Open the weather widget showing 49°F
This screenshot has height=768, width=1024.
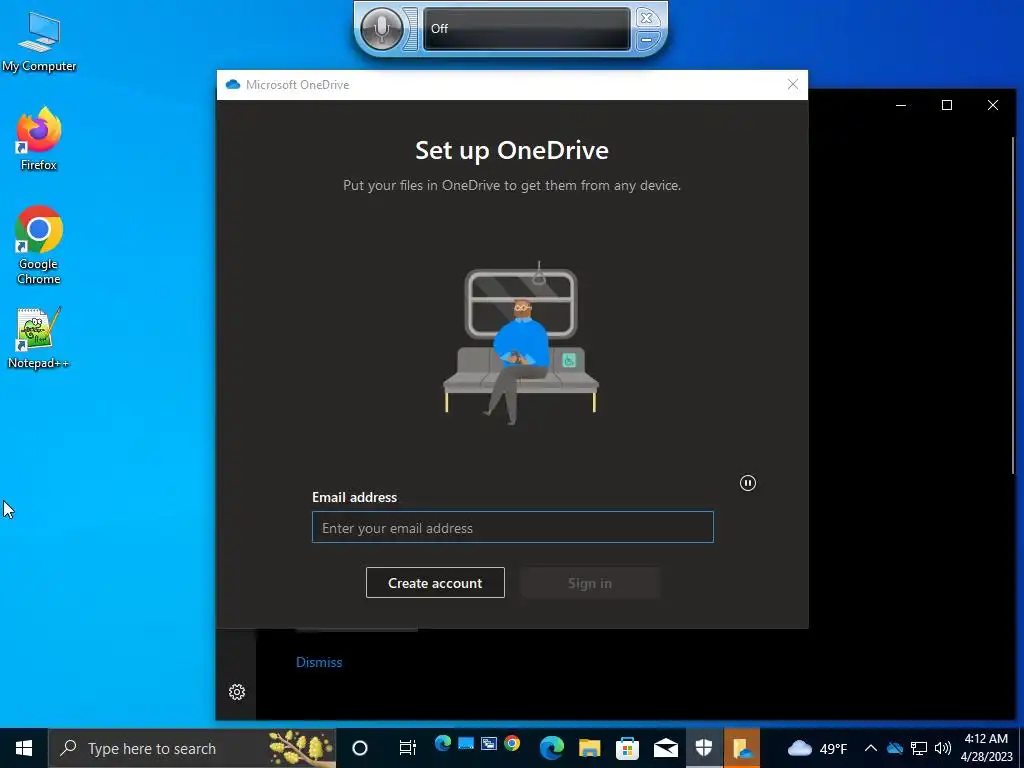click(x=817, y=748)
